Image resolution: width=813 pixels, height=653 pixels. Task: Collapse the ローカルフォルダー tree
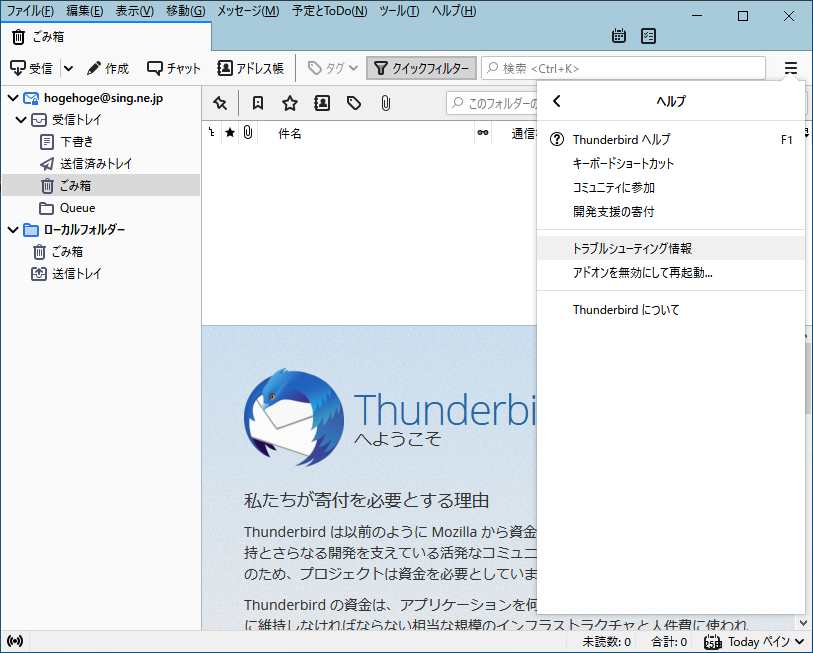coord(13,229)
